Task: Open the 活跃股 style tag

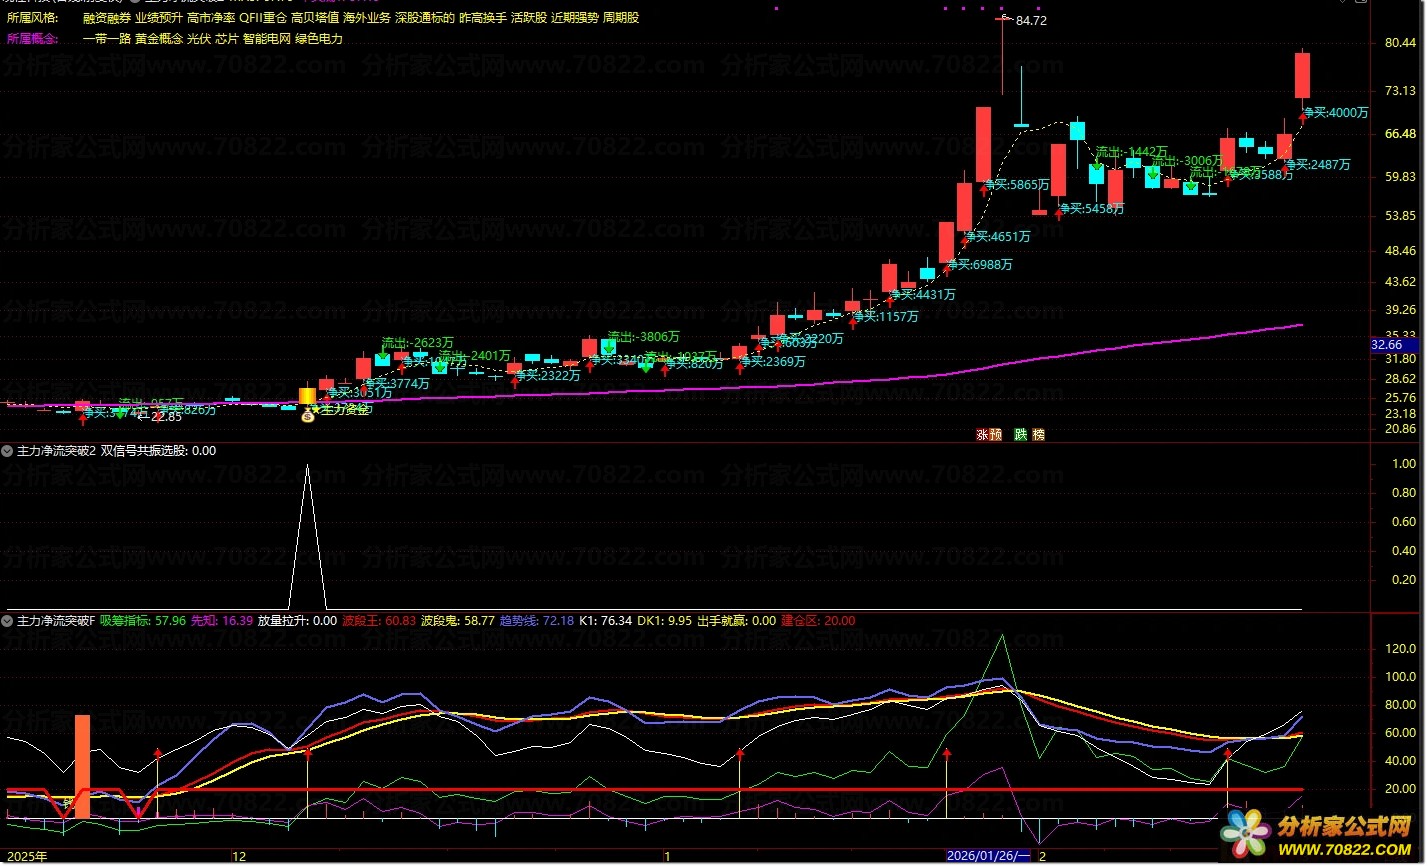Action: click(529, 18)
